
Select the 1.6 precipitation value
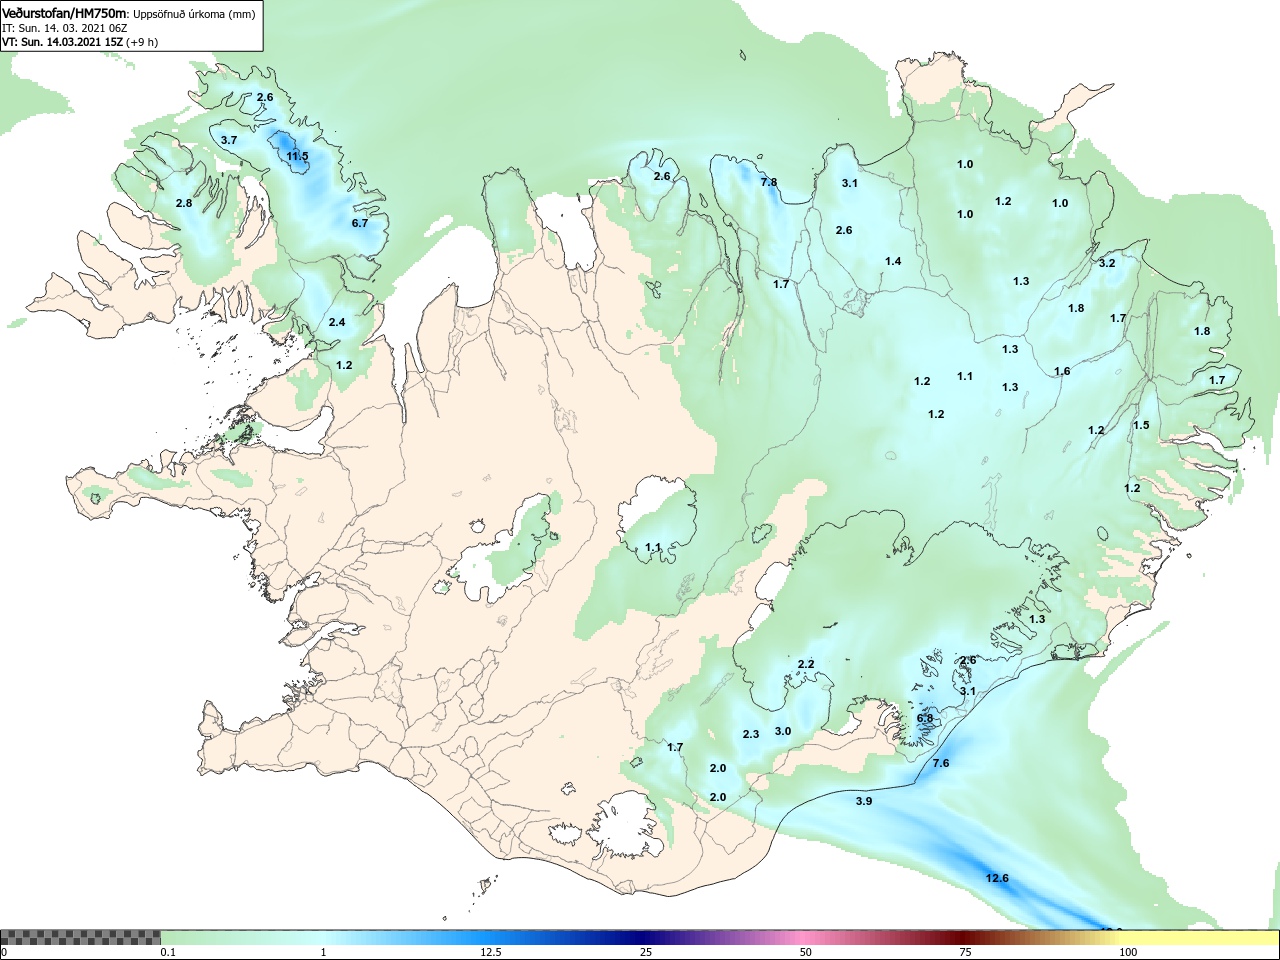tap(1062, 371)
